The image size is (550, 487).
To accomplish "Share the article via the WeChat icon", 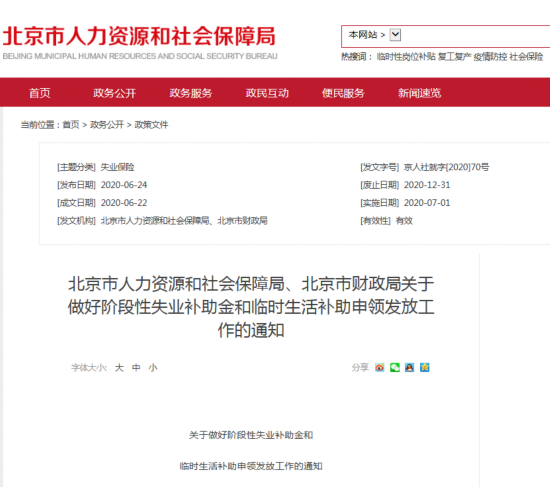I will coord(395,367).
